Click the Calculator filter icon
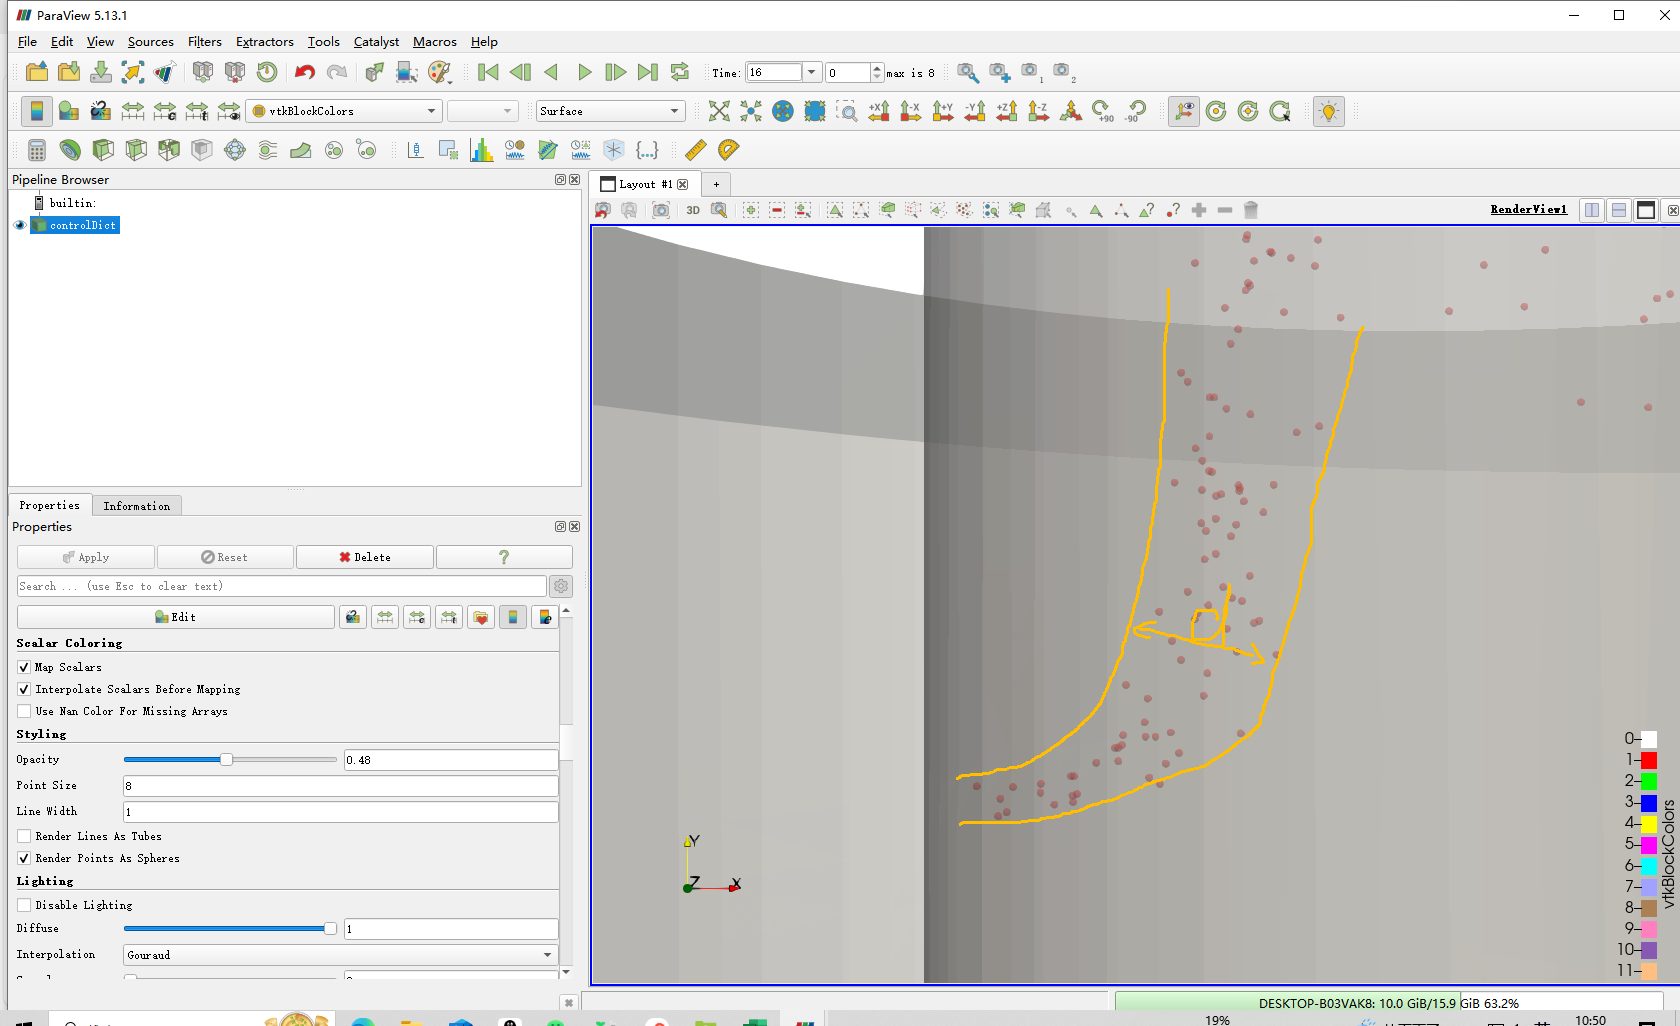 [x=37, y=150]
